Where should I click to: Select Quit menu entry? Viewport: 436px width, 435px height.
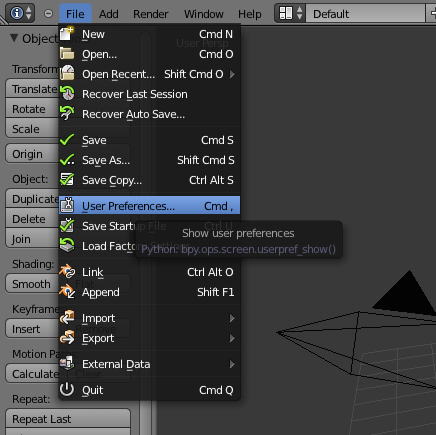(149, 390)
